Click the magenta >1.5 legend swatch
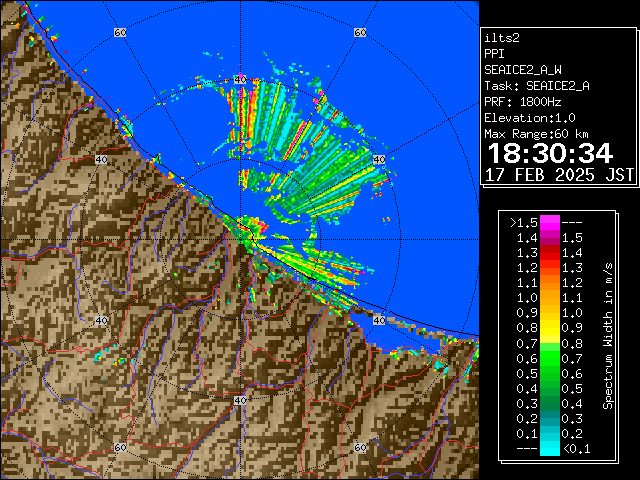This screenshot has width=640, height=480. click(550, 223)
